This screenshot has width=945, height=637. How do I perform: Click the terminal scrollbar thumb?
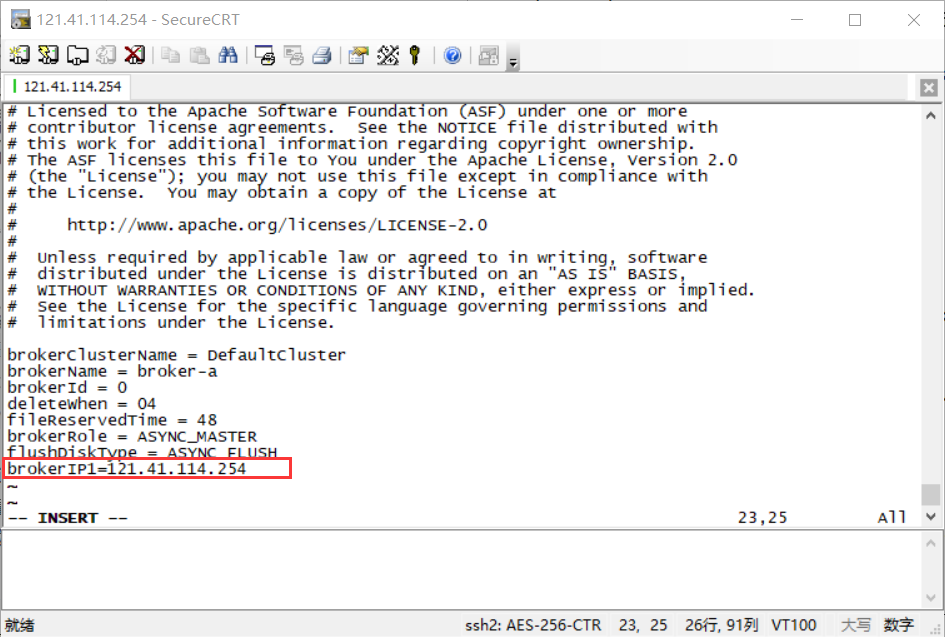pyautogui.click(x=931, y=495)
